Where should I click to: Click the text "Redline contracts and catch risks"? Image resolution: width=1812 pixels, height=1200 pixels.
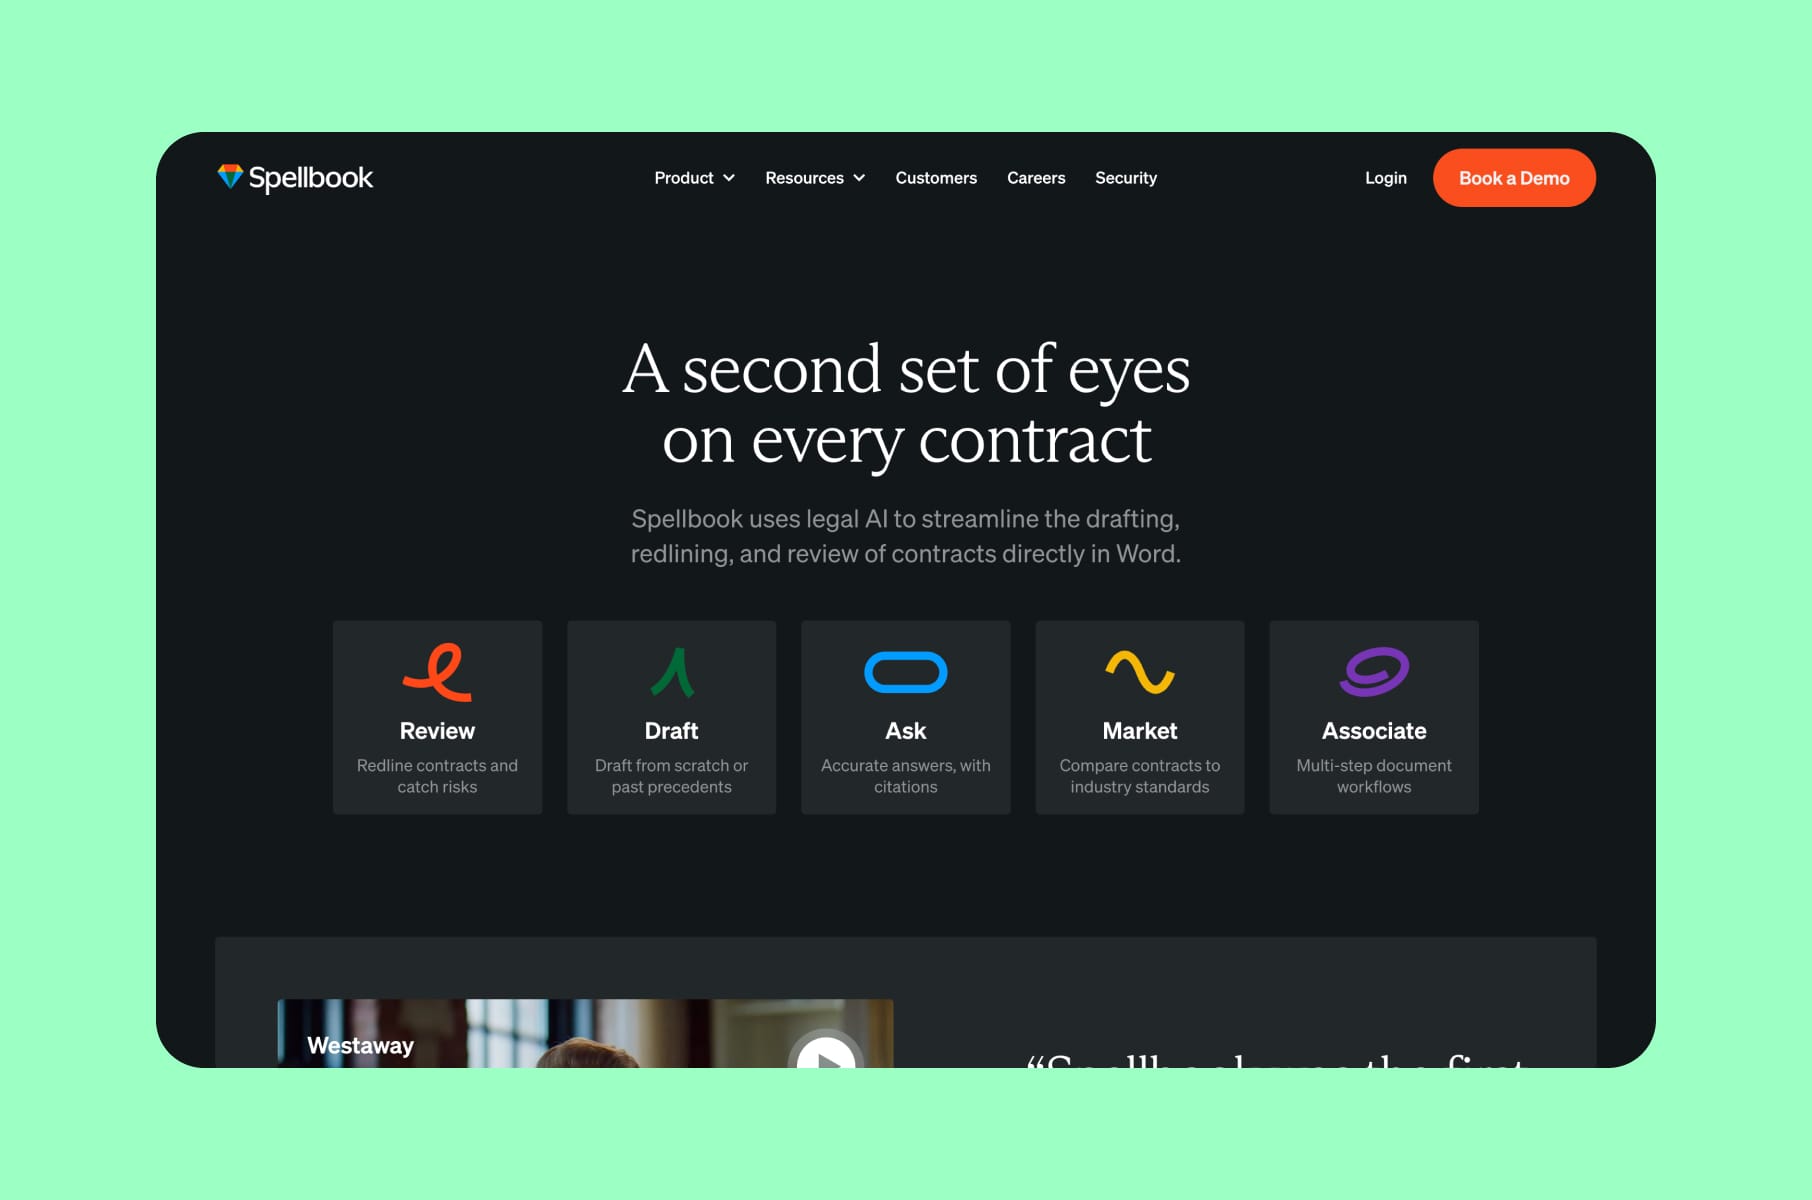tap(437, 776)
